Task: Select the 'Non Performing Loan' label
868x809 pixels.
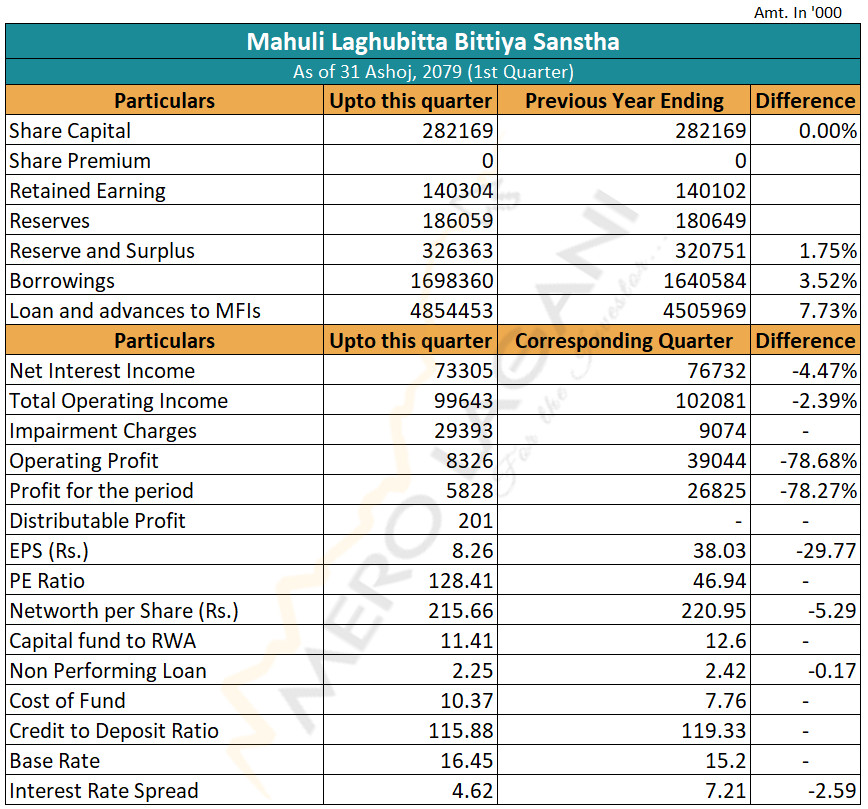Action: pos(108,672)
